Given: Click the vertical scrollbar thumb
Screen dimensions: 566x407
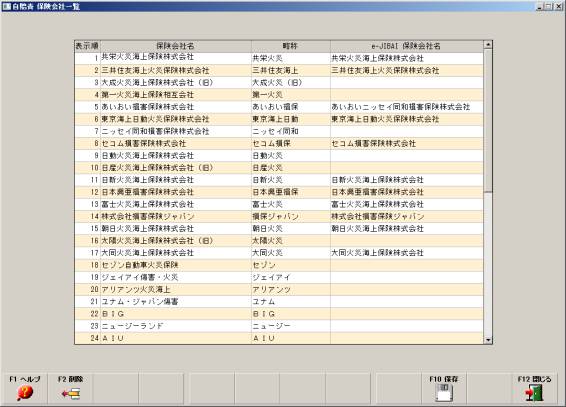Looking at the screenshot, I should pos(488,120).
